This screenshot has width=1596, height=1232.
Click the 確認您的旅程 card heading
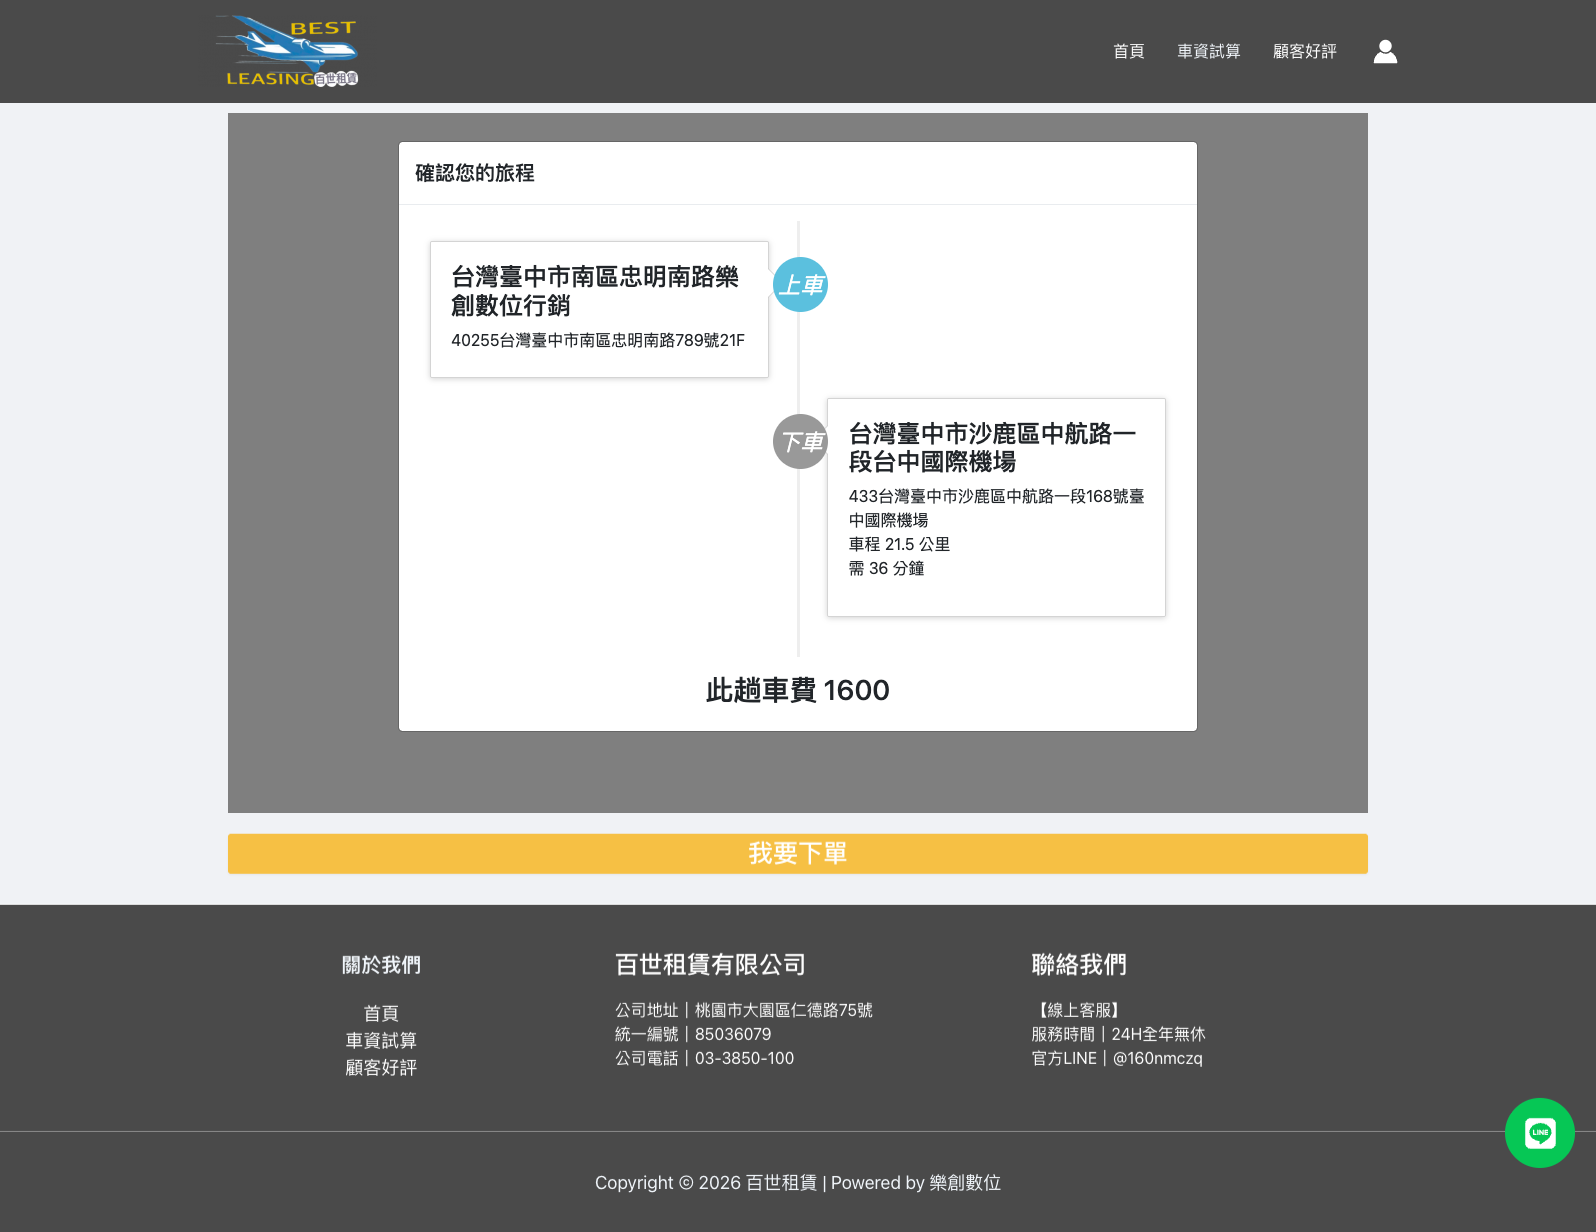click(475, 173)
